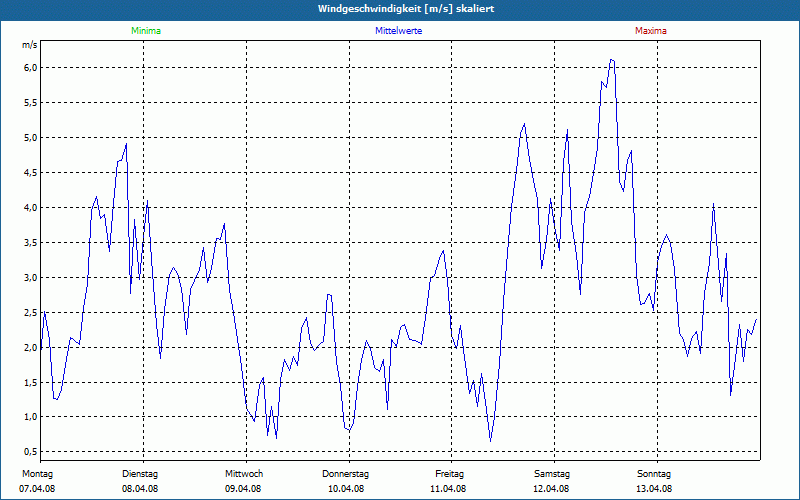Screen dimensions: 800x500
Task: Click the Donnerstag day label
Action: pyautogui.click(x=345, y=474)
